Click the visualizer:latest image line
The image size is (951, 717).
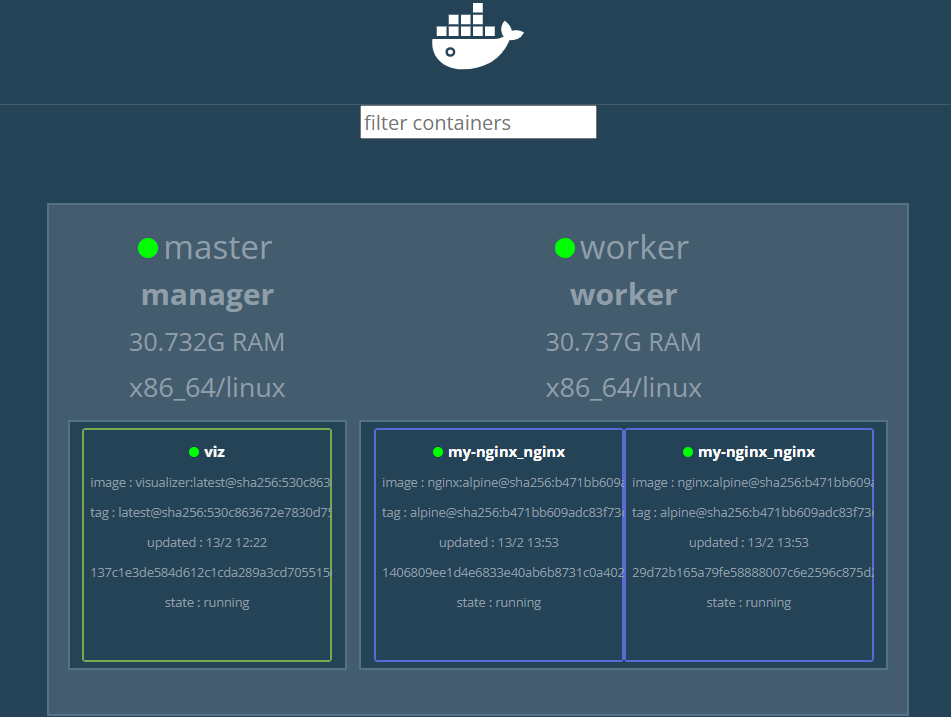point(209,483)
